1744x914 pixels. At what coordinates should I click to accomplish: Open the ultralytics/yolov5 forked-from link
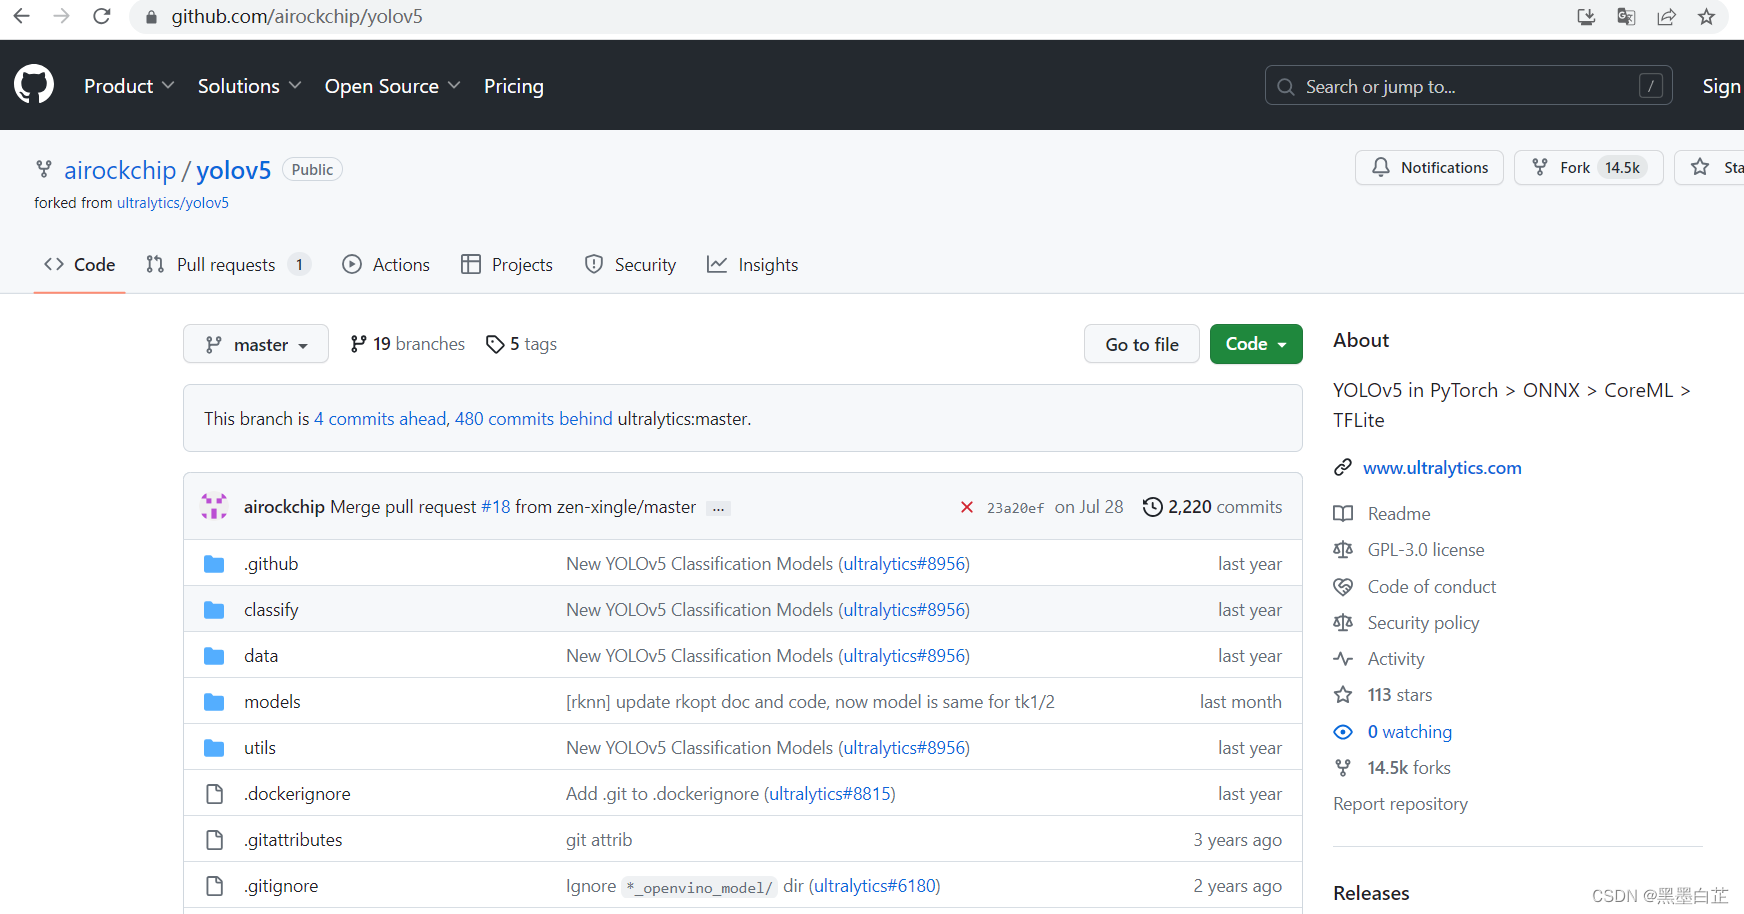(x=173, y=203)
